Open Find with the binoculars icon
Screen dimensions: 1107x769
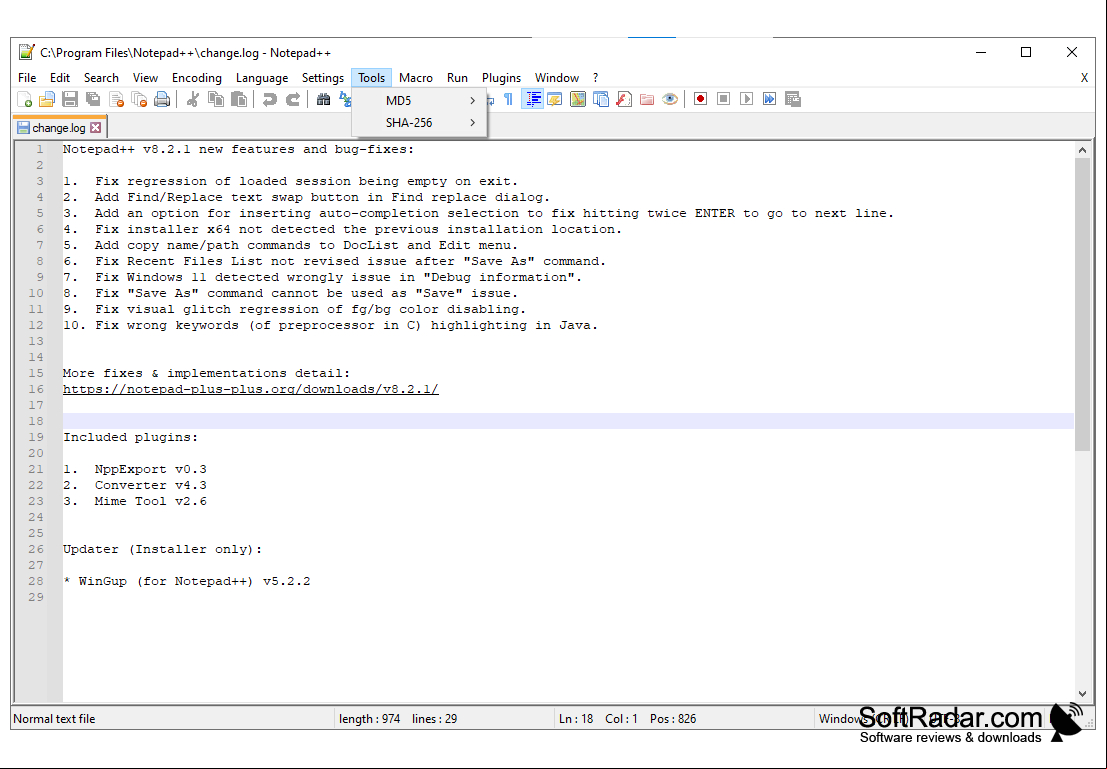point(323,100)
